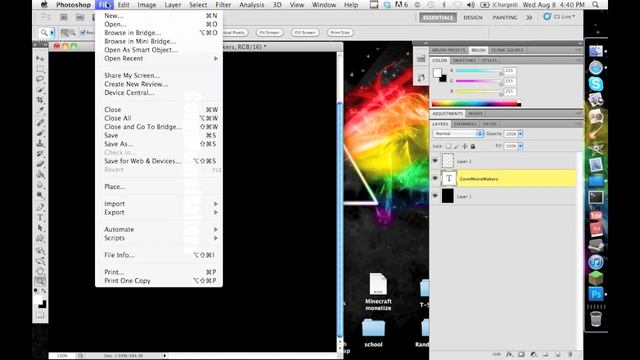This screenshot has height=360, width=640.
Task: Select the Path Selection tool
Action: click(x=40, y=228)
